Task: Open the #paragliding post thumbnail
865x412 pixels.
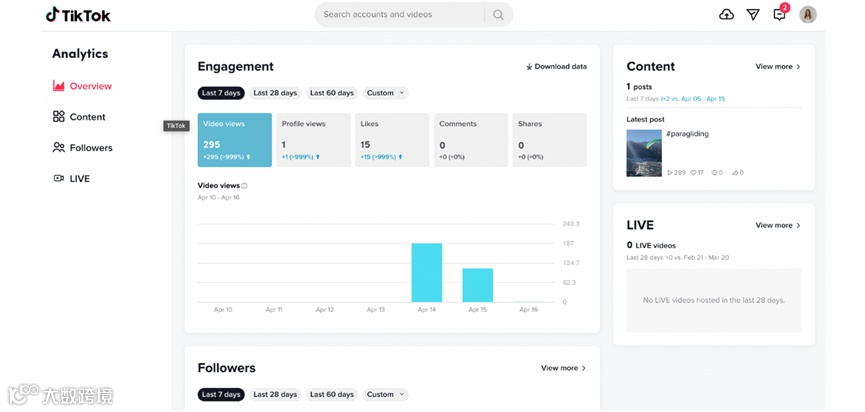Action: 644,153
